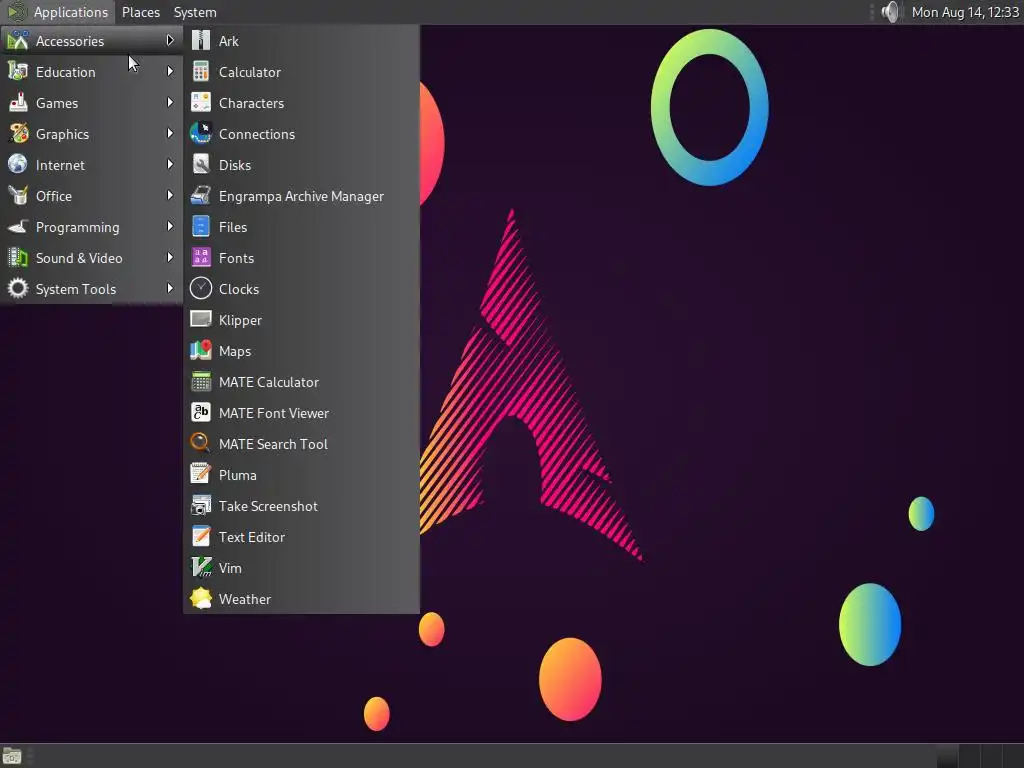Screen dimensions: 1024x768
Task: Click the volume speaker icon in panel
Action: [890, 12]
